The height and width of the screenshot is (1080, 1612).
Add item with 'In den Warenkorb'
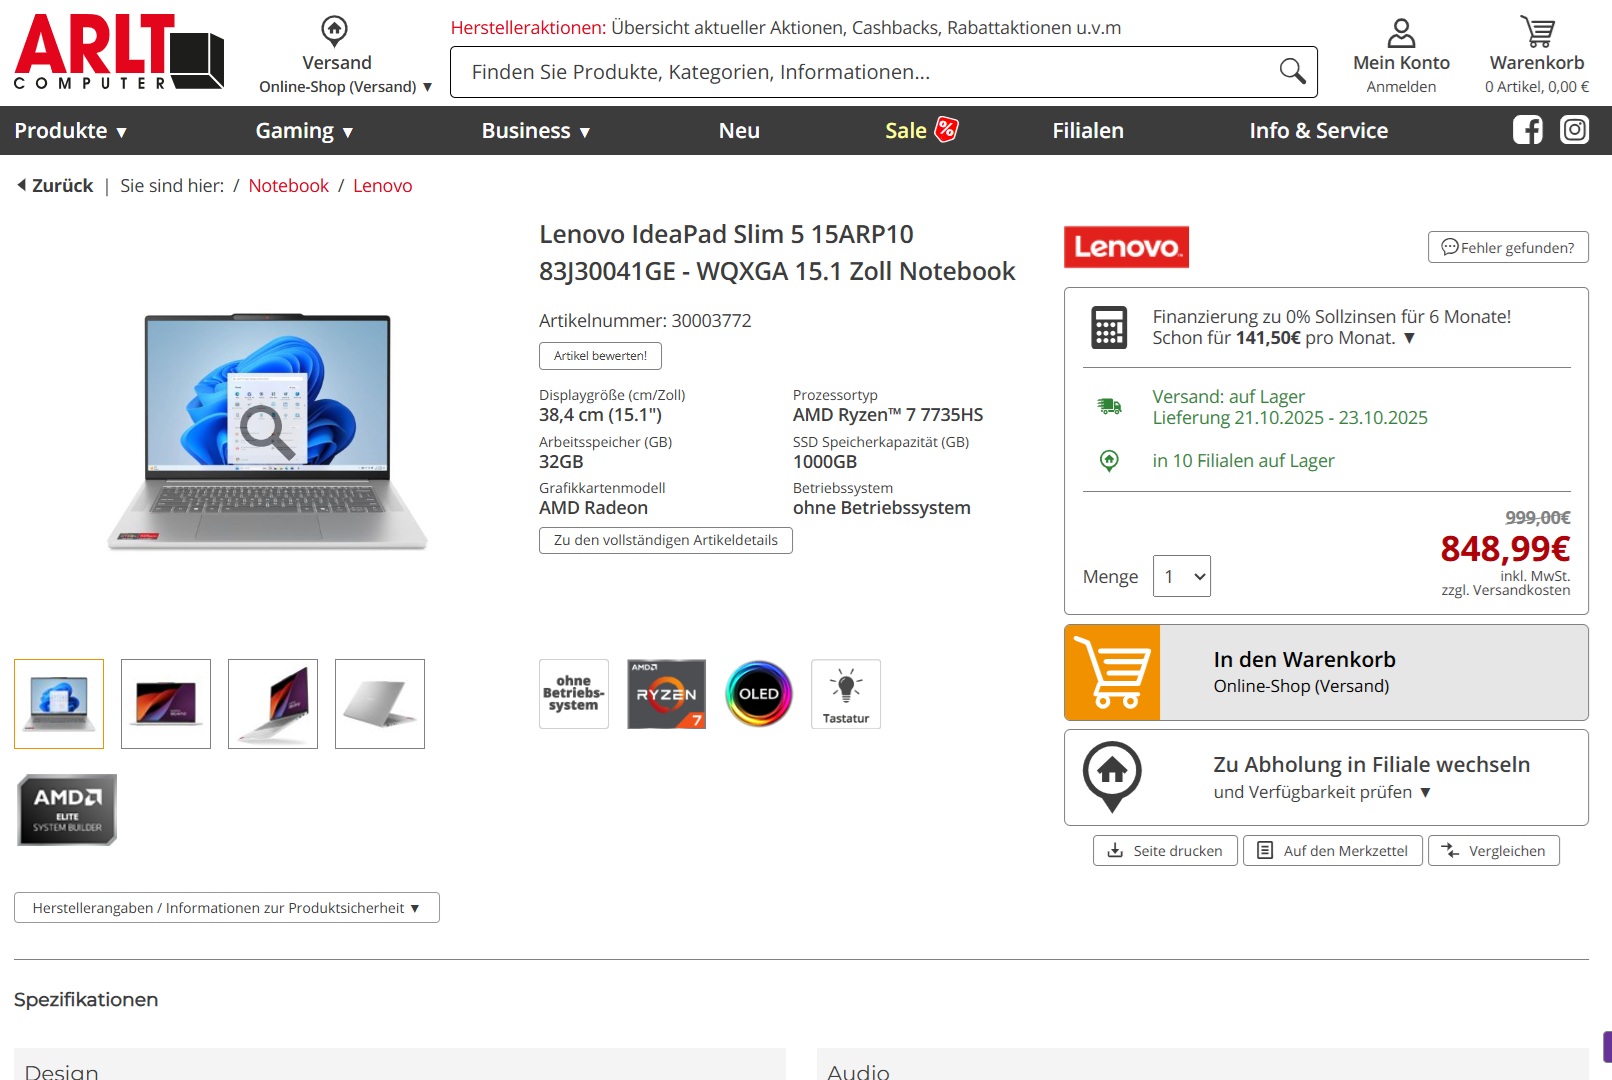[1326, 672]
